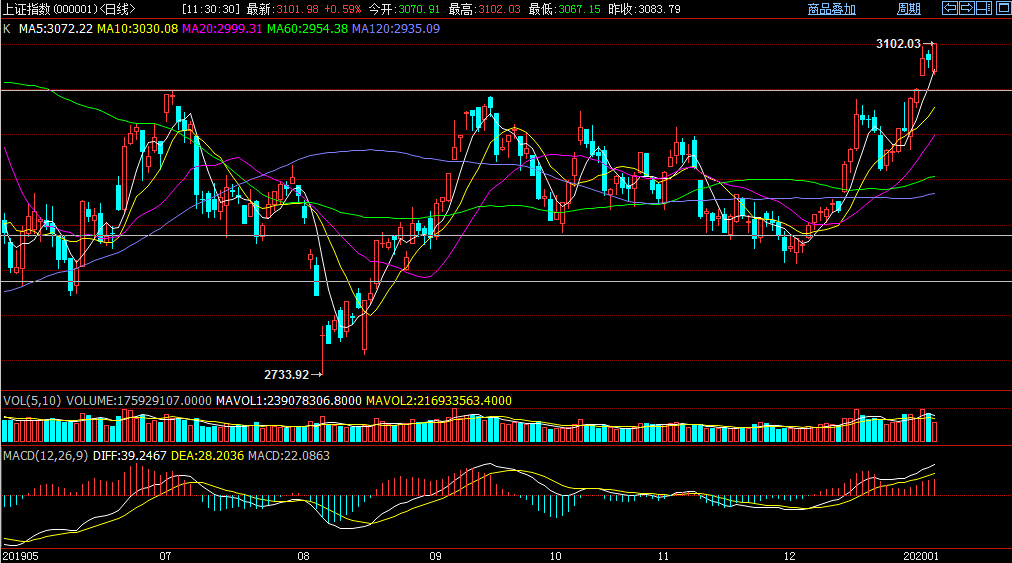Click the [11:30:30] timestamp
The width and height of the screenshot is (1012, 563).
[211, 9]
